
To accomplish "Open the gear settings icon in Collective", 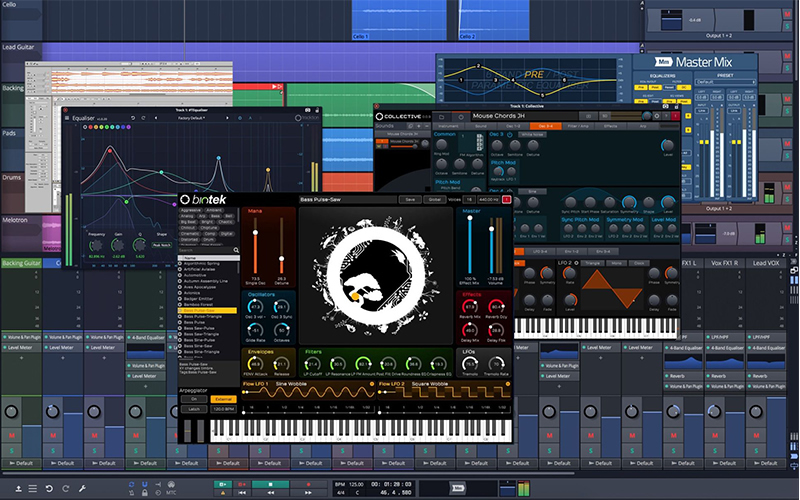I will click(657, 116).
